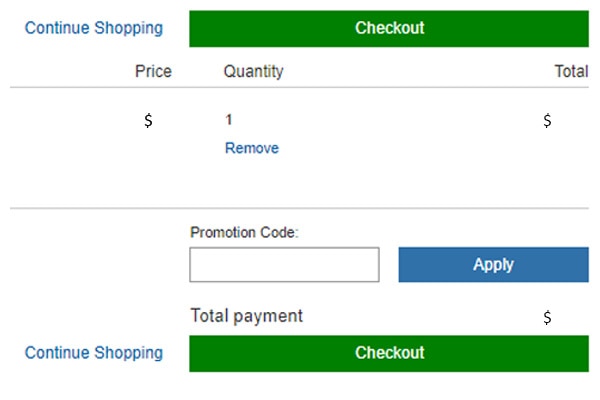This screenshot has width=600, height=400.
Task: Click the Total payment dollar amount
Action: click(x=547, y=318)
